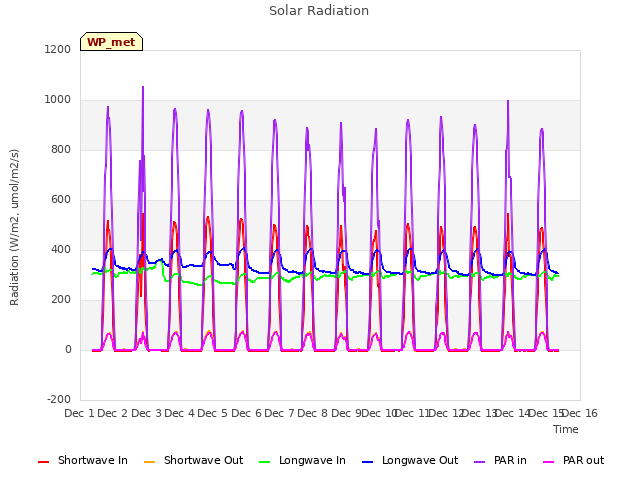Click the PAR in spike reaching 1000 near Dec 14
This screenshot has height=480, width=640.
pyautogui.click(x=508, y=102)
